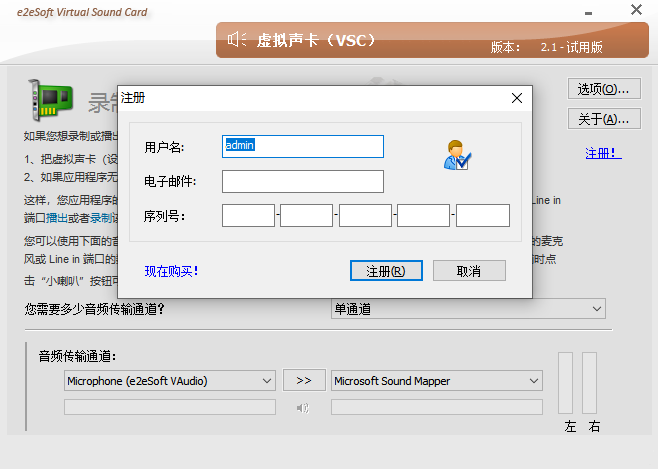The image size is (658, 469).
Task: Close the 注册 dialog with its X
Action: (517, 98)
